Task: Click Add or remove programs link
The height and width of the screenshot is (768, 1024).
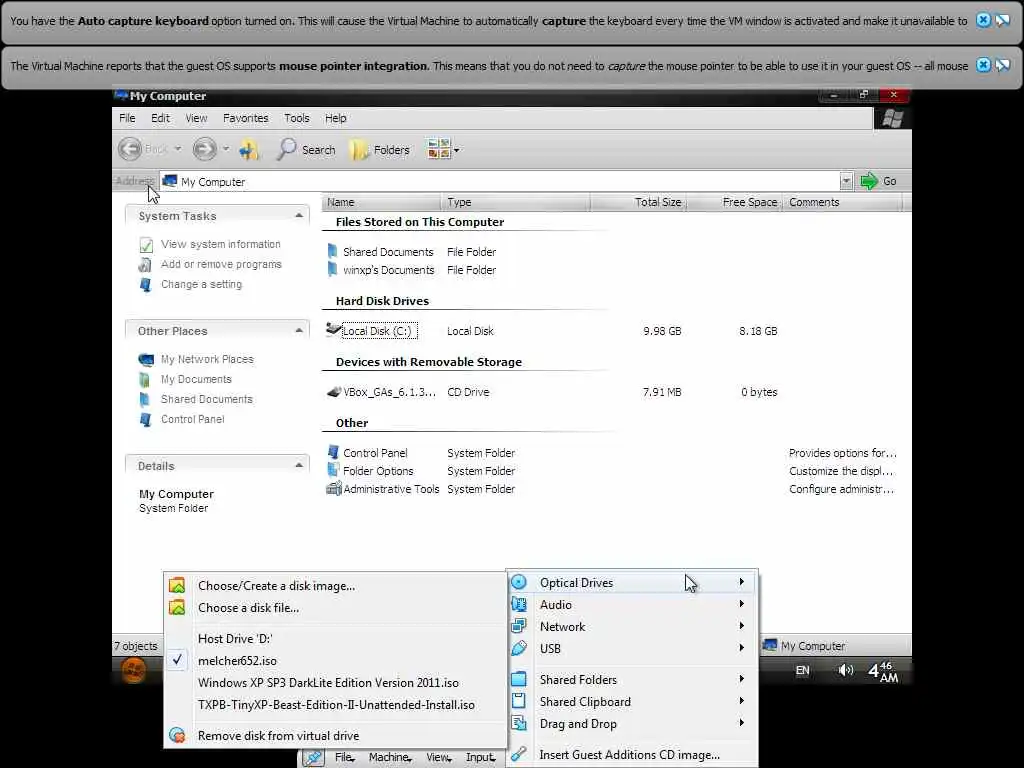Action: tap(221, 264)
